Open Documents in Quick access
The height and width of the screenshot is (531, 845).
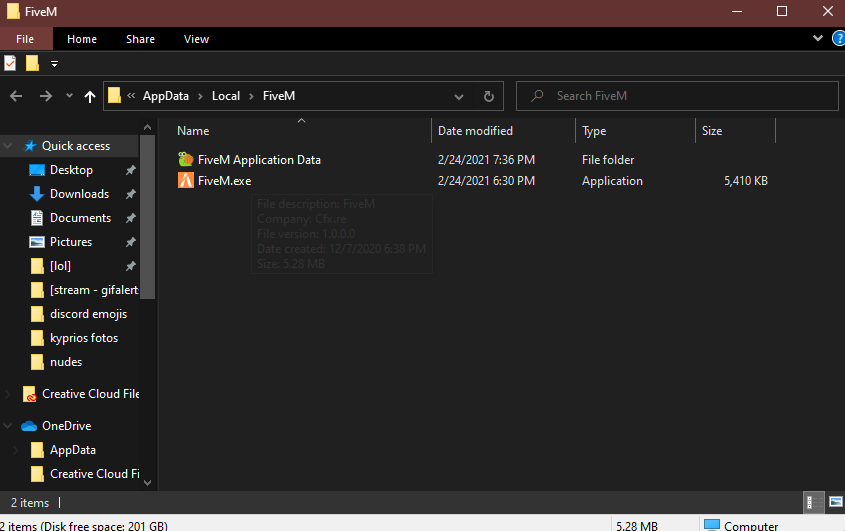pyautogui.click(x=80, y=218)
